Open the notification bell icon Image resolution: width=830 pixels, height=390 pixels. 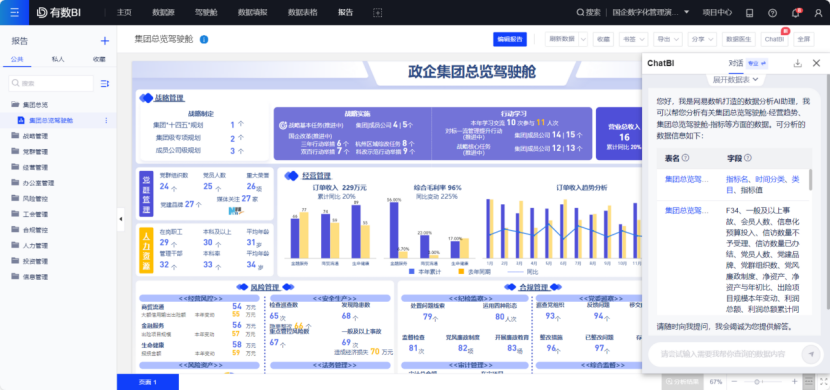[x=796, y=13]
